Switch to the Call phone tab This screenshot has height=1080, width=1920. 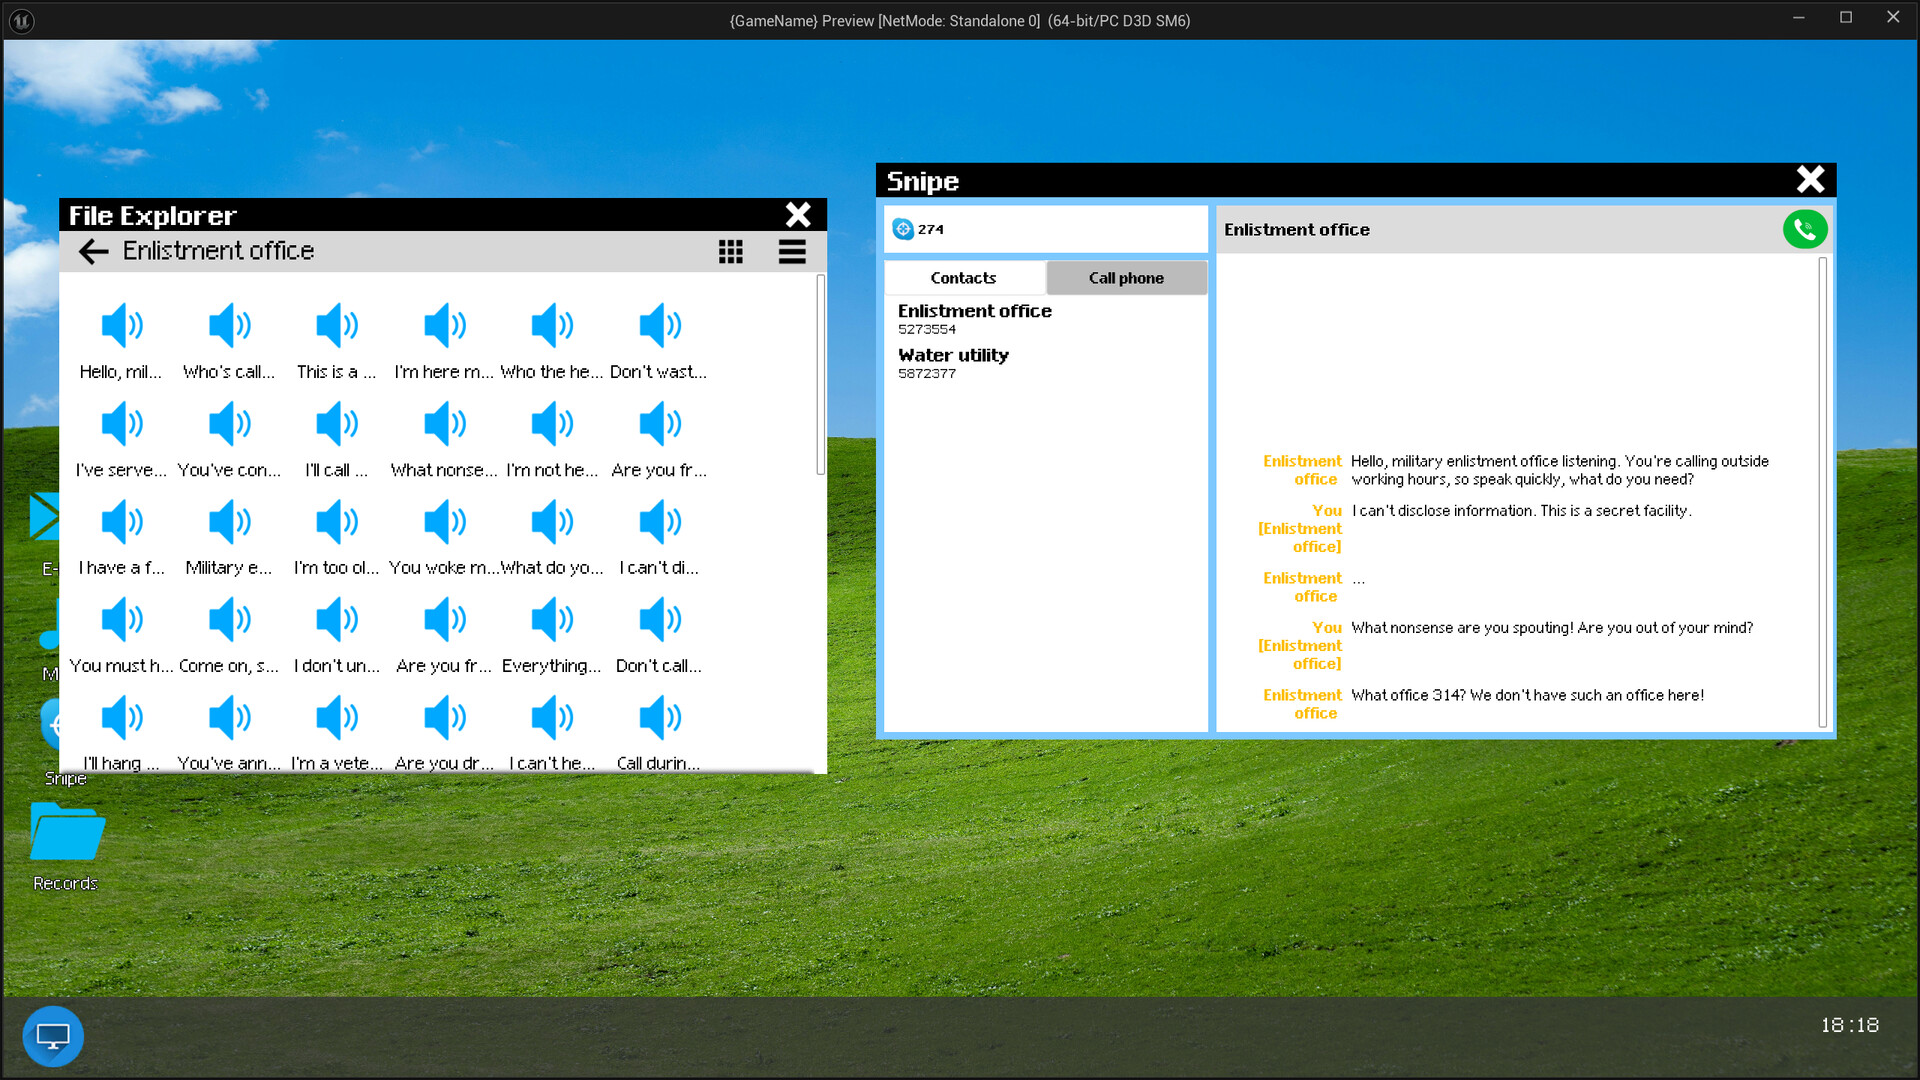[x=1126, y=278]
